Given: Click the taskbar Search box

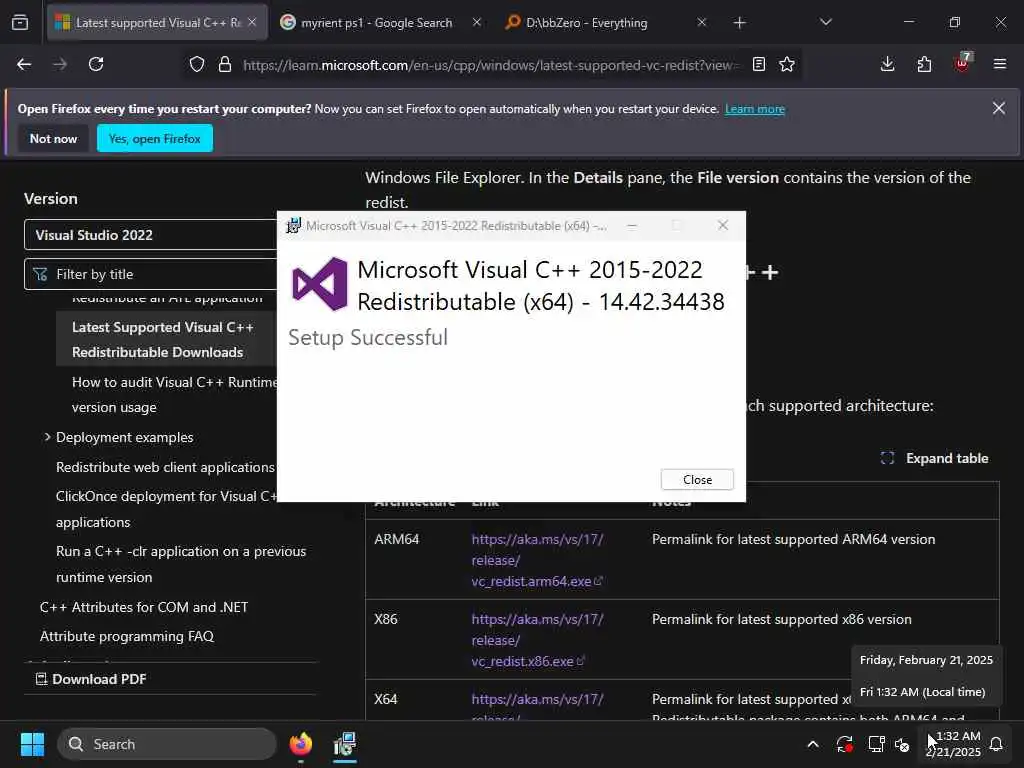Looking at the screenshot, I should [x=167, y=744].
